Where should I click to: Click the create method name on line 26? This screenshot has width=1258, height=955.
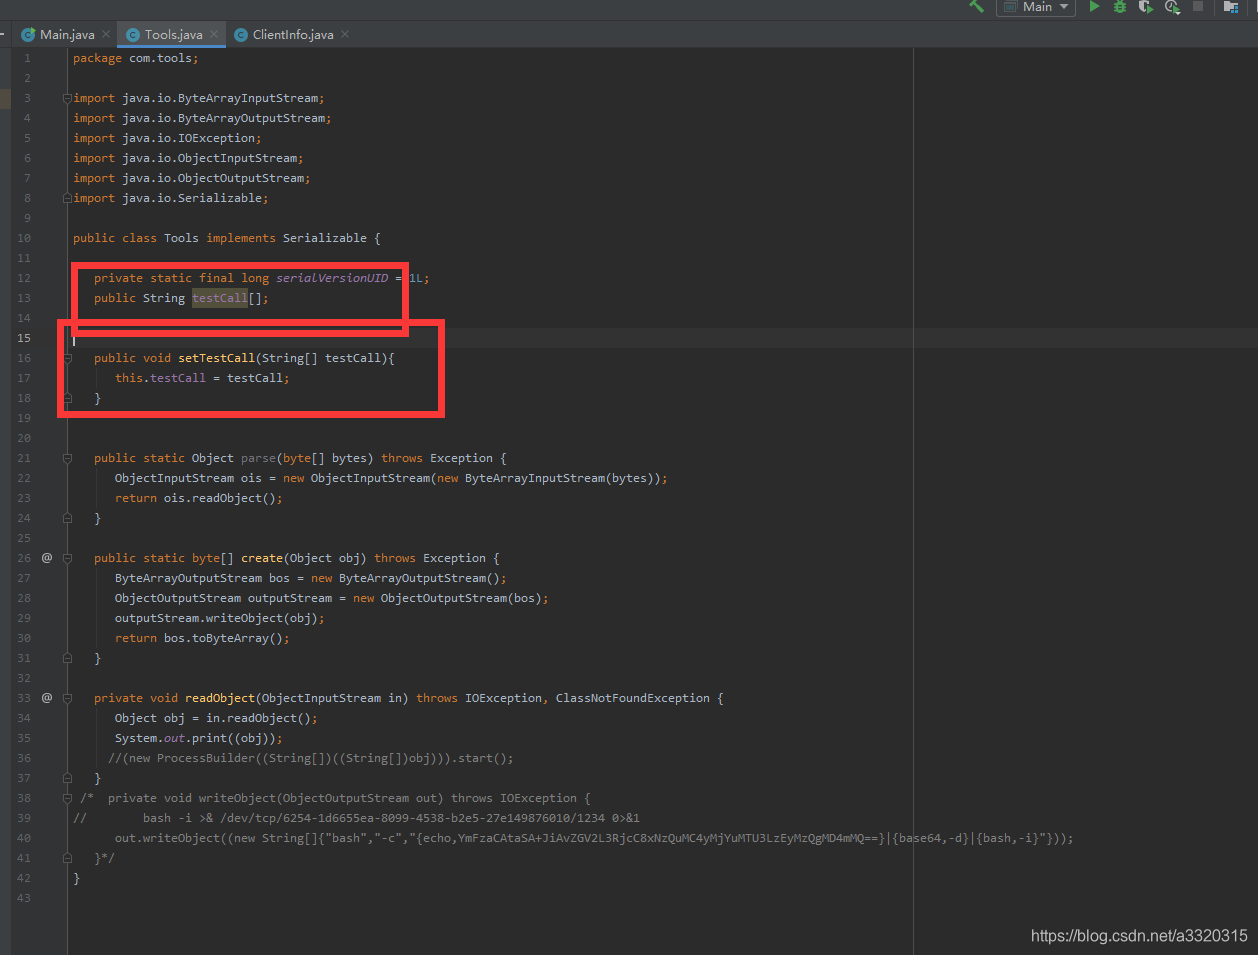261,558
